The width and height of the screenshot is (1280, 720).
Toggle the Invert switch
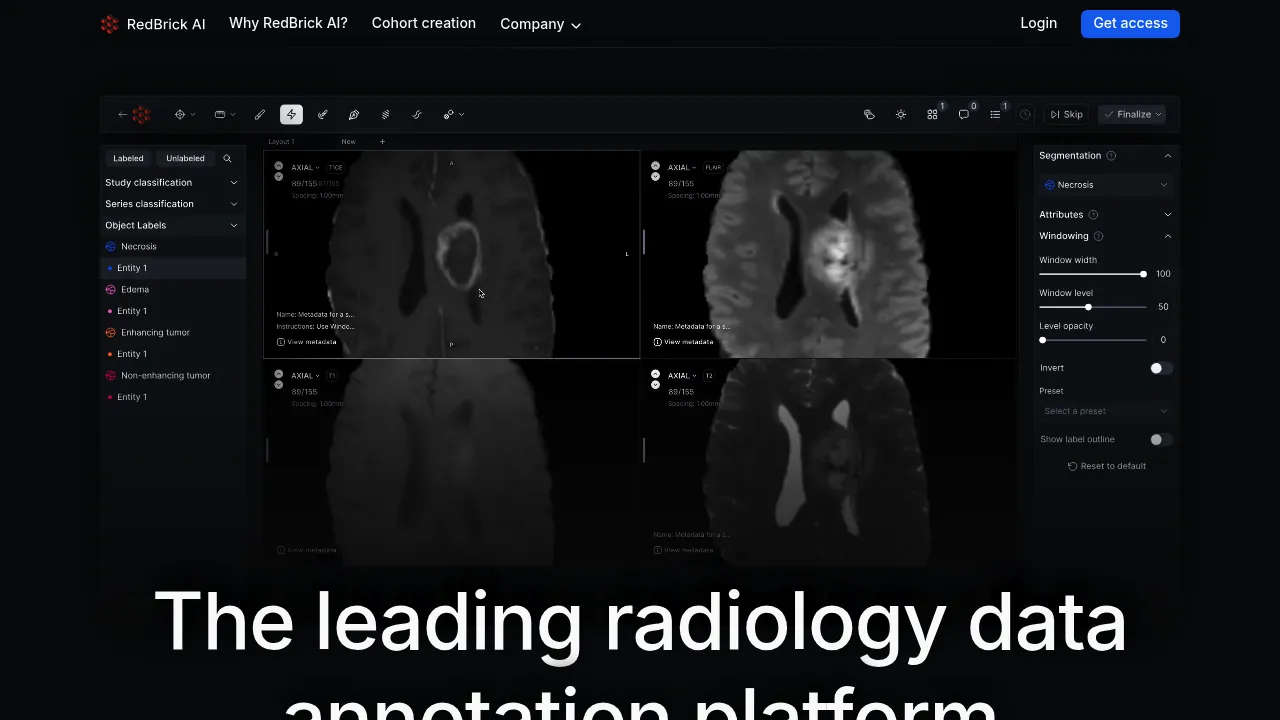tap(1161, 368)
